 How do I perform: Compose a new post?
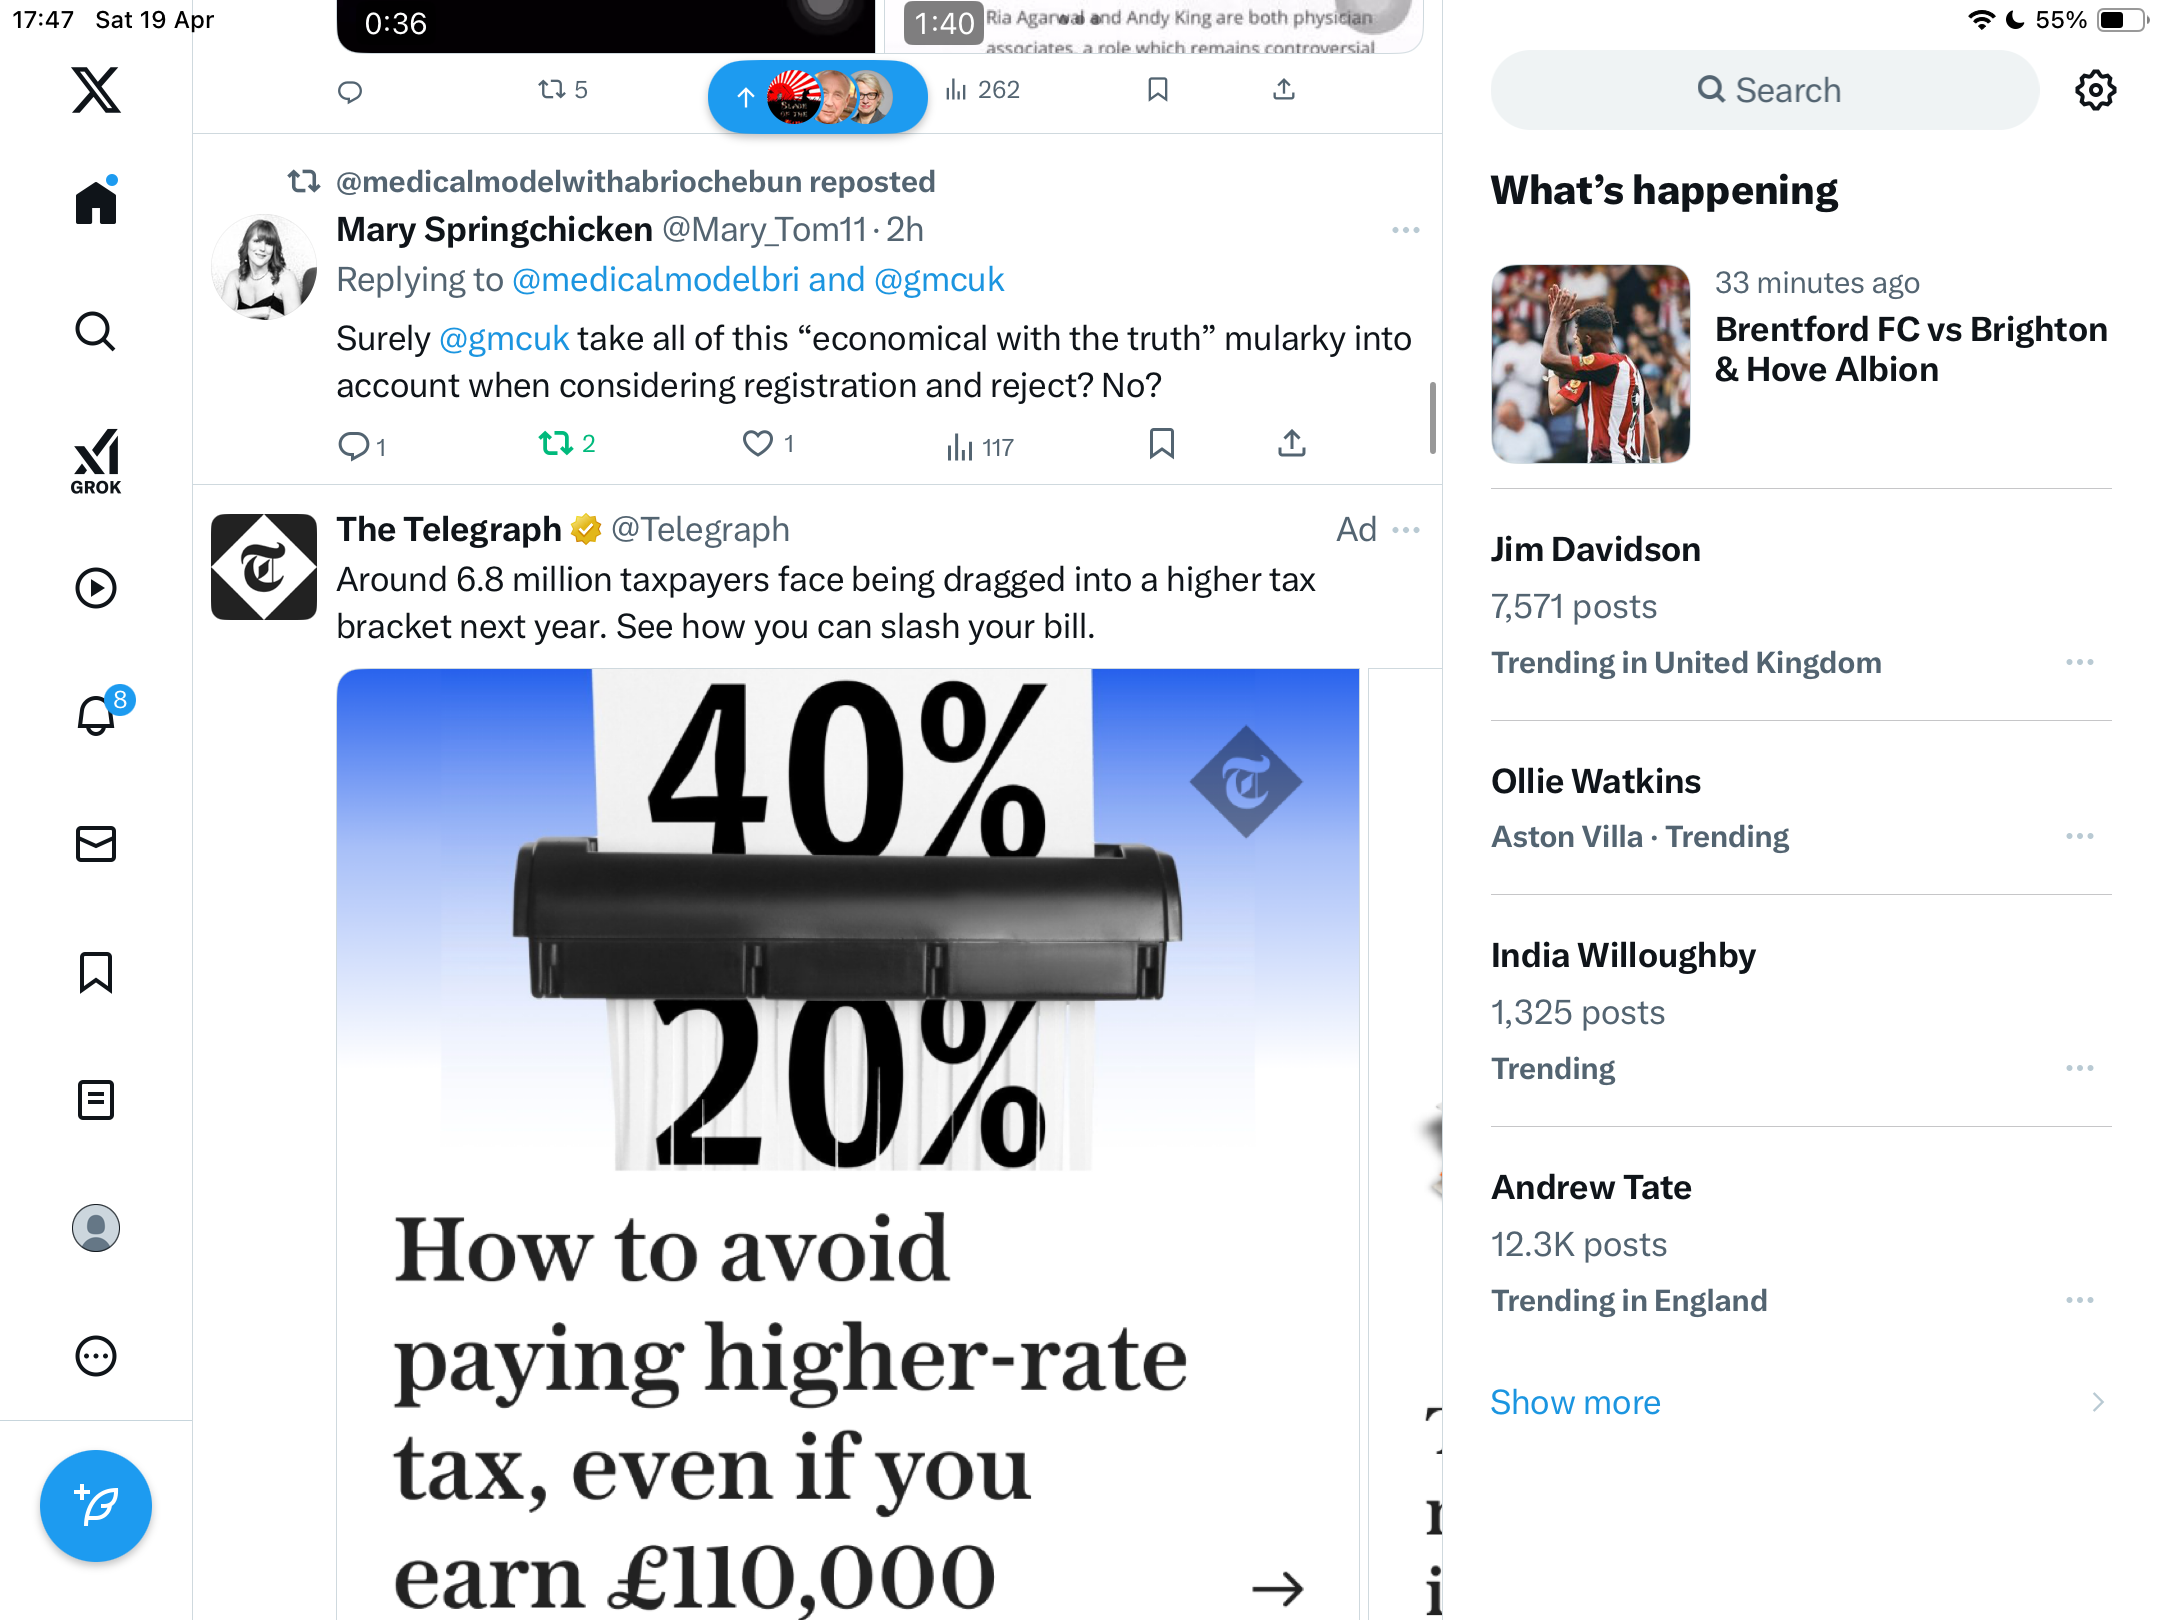(x=96, y=1506)
